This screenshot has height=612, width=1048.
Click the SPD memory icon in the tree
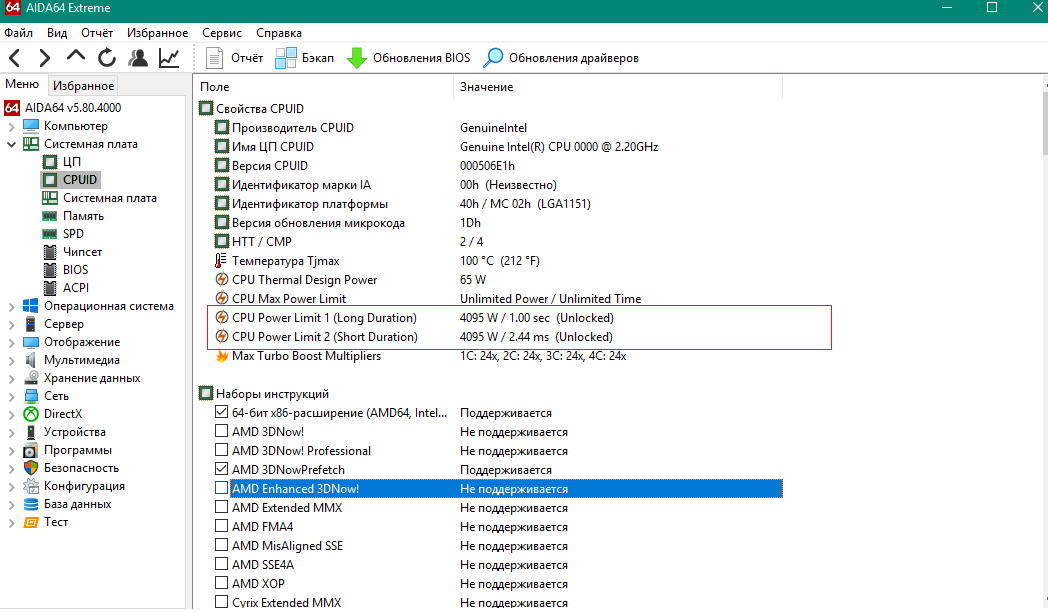tap(49, 234)
